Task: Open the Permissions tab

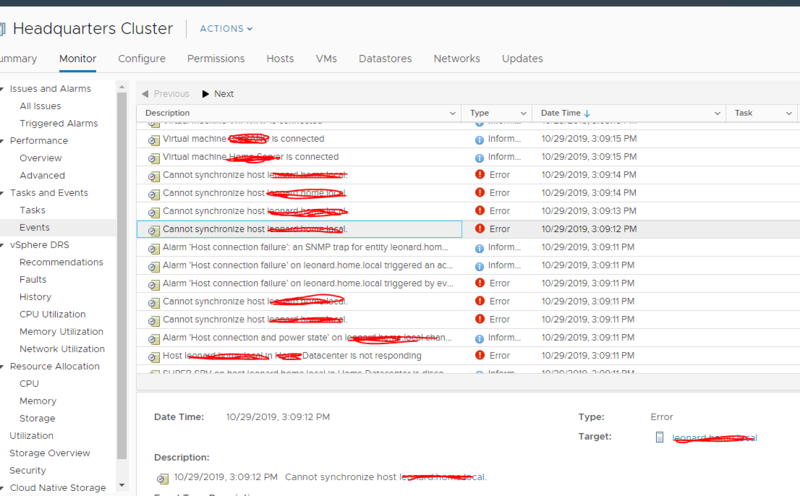Action: click(216, 59)
